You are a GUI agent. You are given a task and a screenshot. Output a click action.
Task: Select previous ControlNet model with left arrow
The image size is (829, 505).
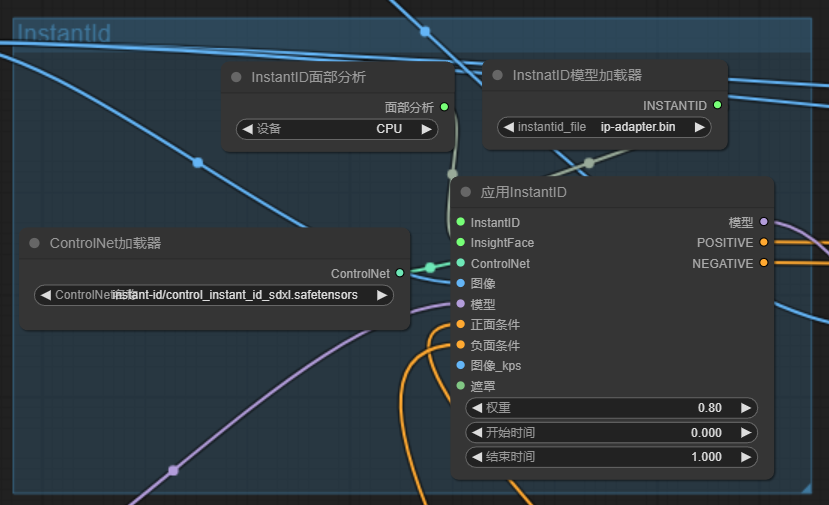(x=45, y=295)
